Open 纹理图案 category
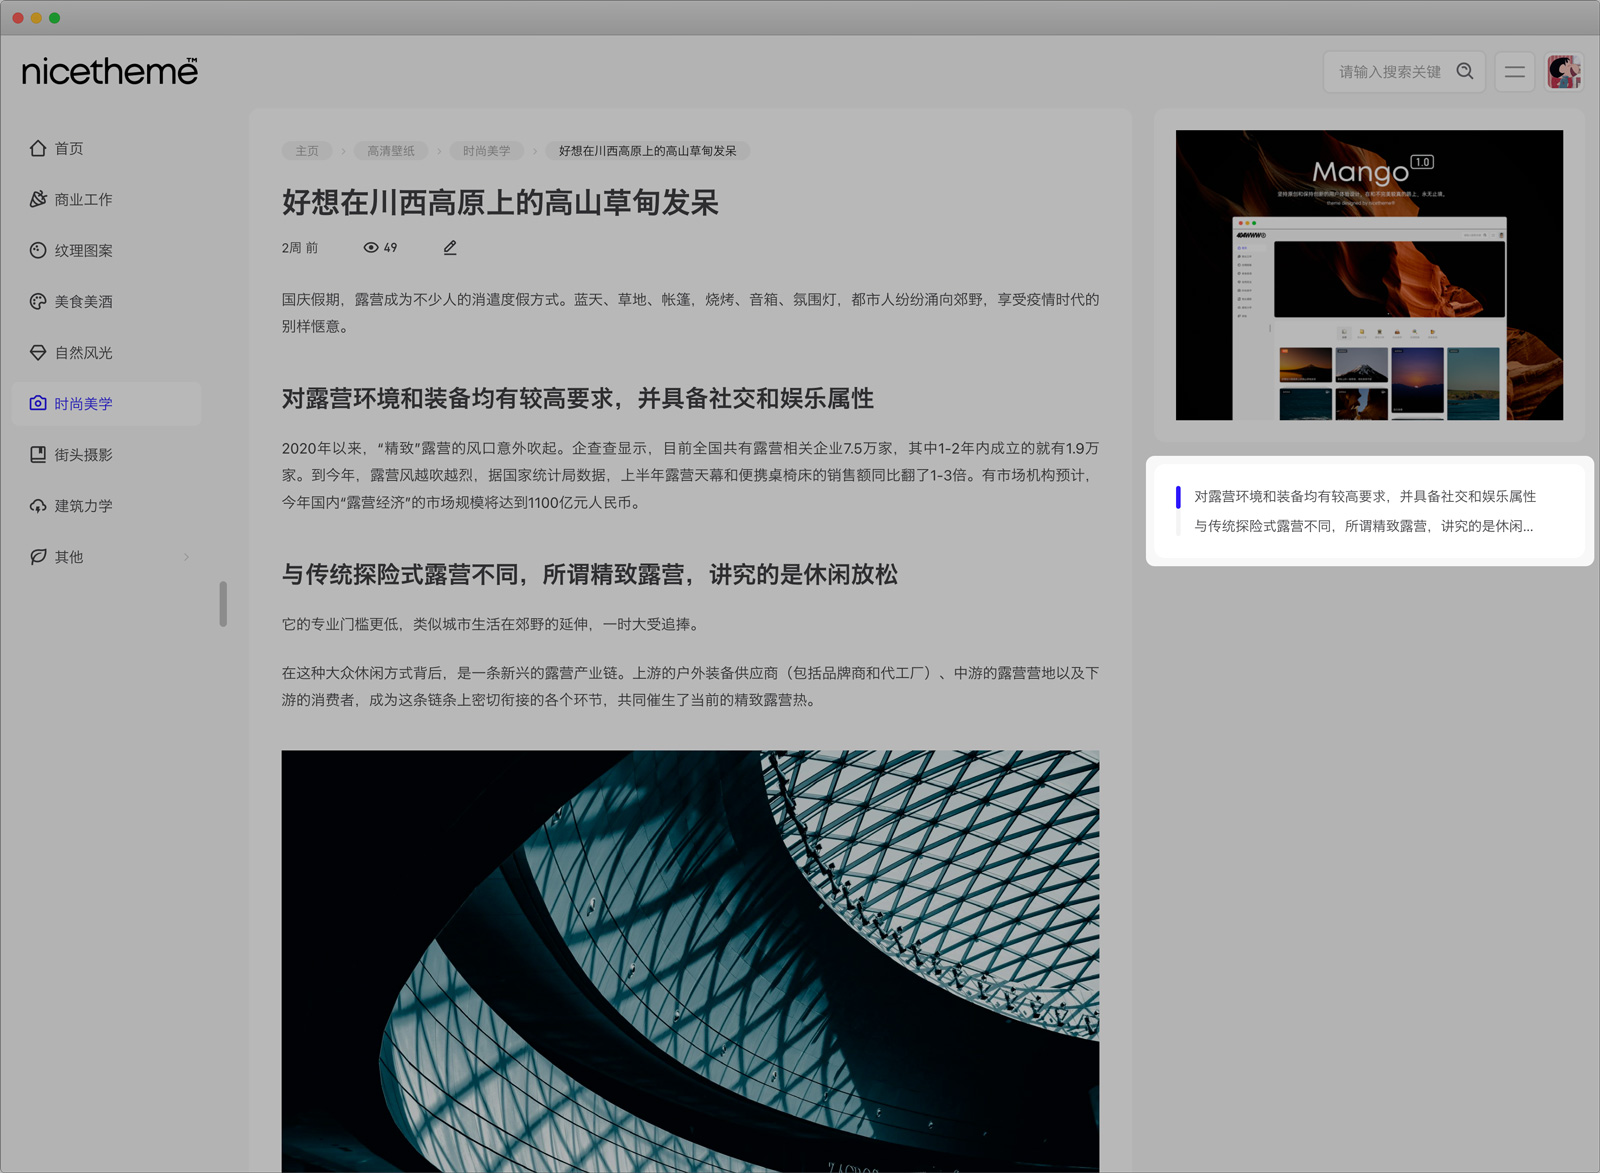1600x1173 pixels. 107,250
